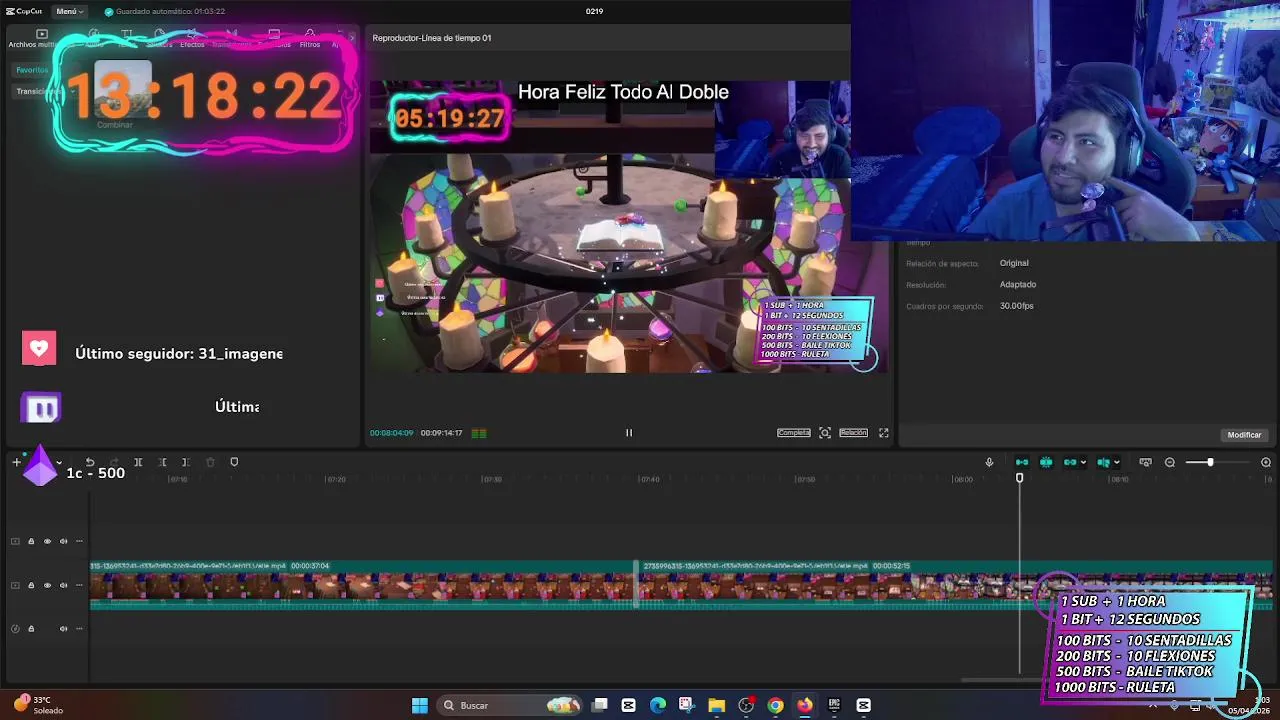This screenshot has height=720, width=1280.
Task: Click the delete-left trim tool
Action: pos(162,462)
